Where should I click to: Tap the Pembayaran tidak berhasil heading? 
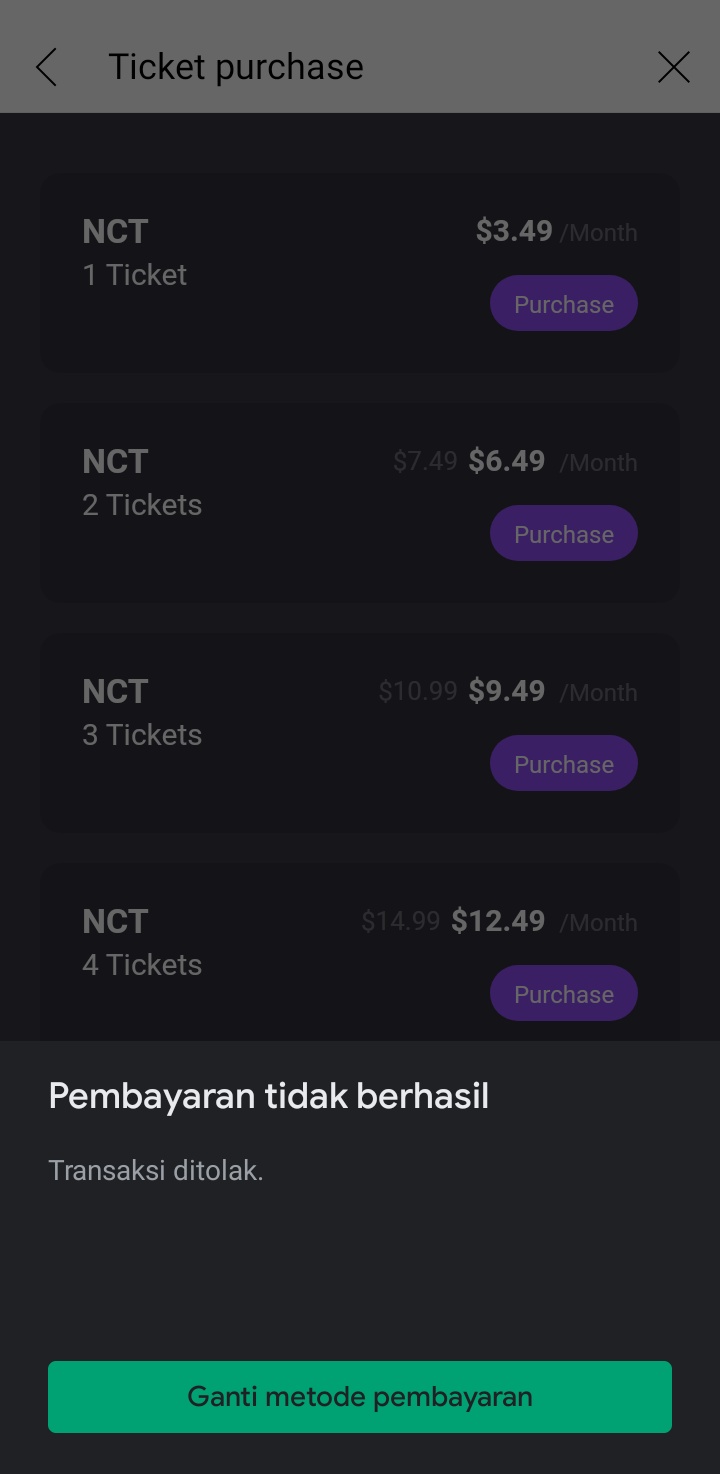click(x=269, y=1096)
